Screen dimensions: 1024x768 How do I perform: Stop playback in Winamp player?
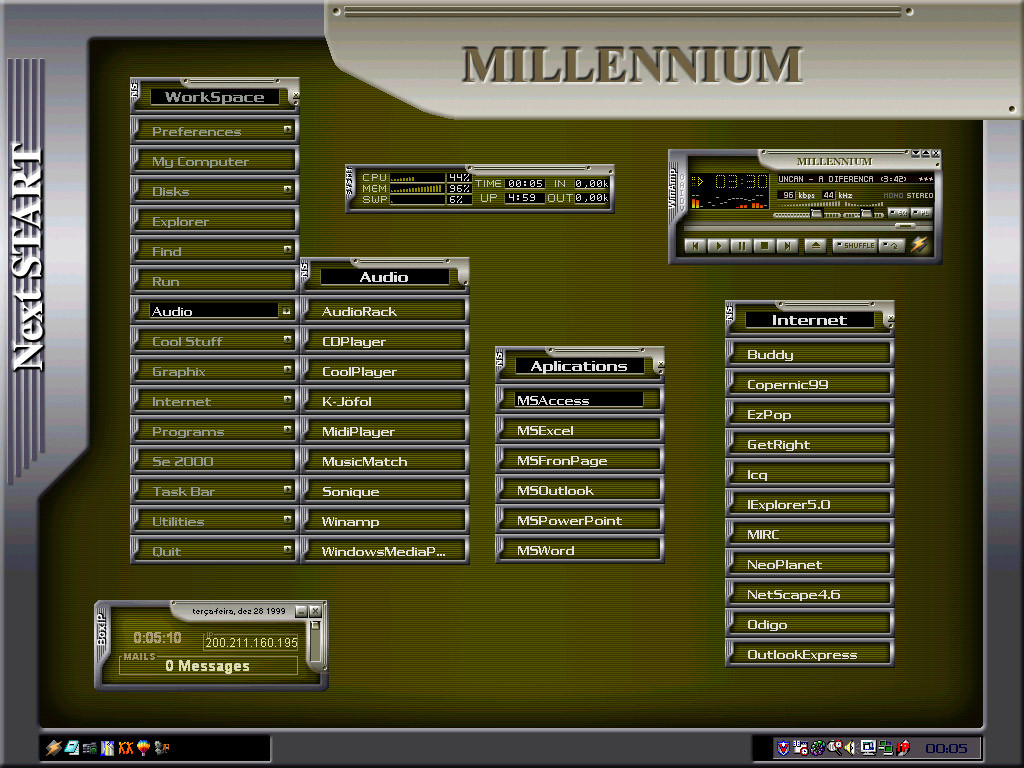coord(765,246)
